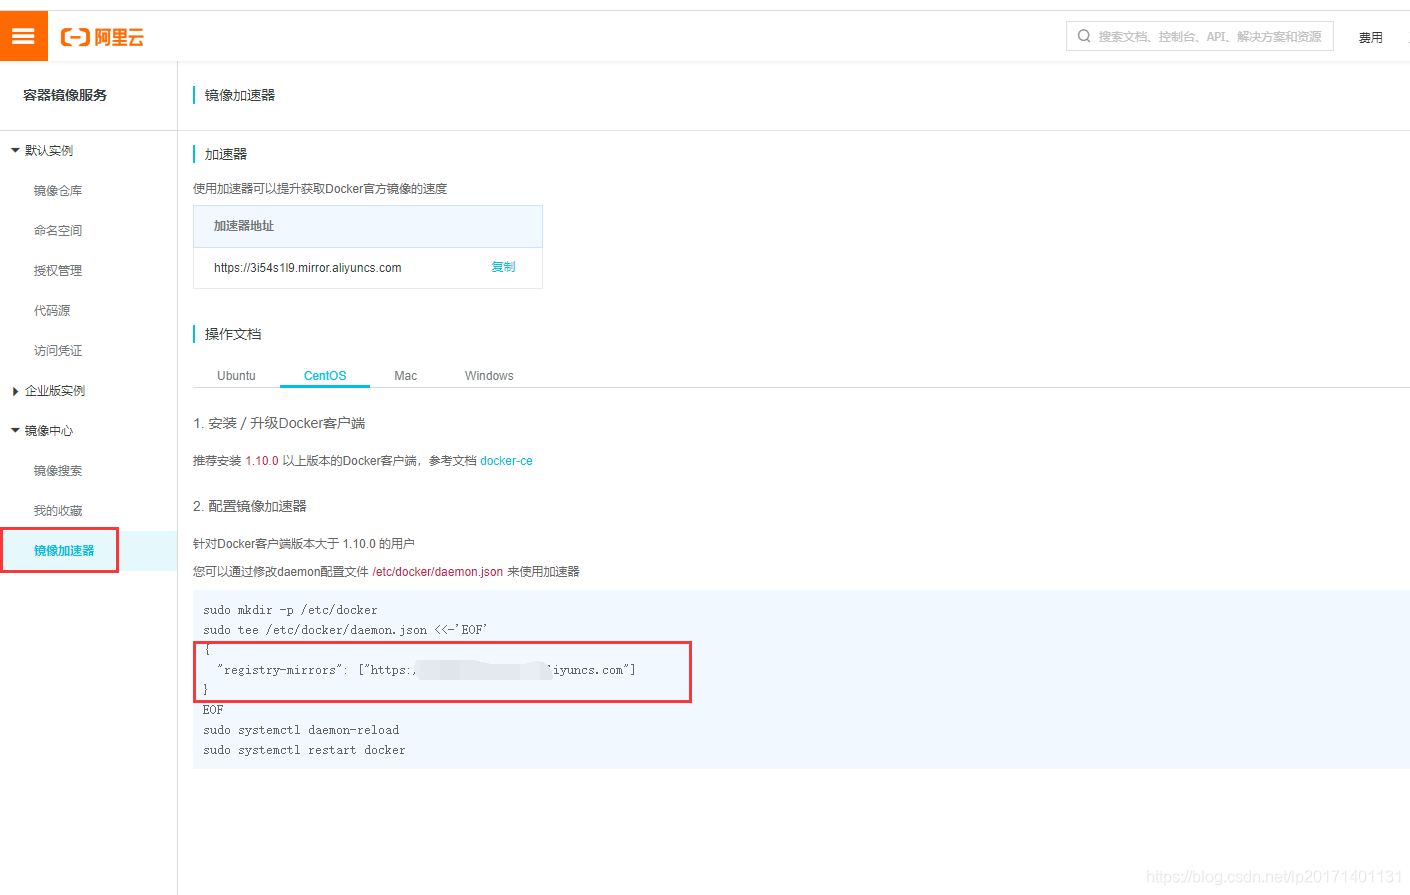Screen dimensions: 1410x895
Task: Open the docker-ce documentation link
Action: pyautogui.click(x=506, y=461)
